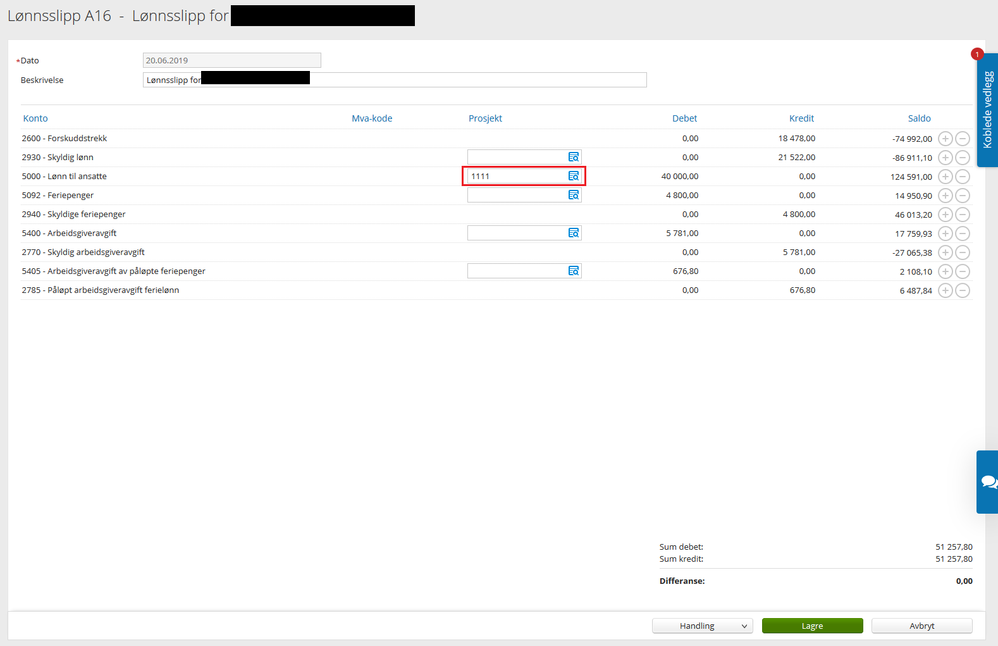The width and height of the screenshot is (998, 646).
Task: Sort by the Debet column header
Action: pos(684,118)
